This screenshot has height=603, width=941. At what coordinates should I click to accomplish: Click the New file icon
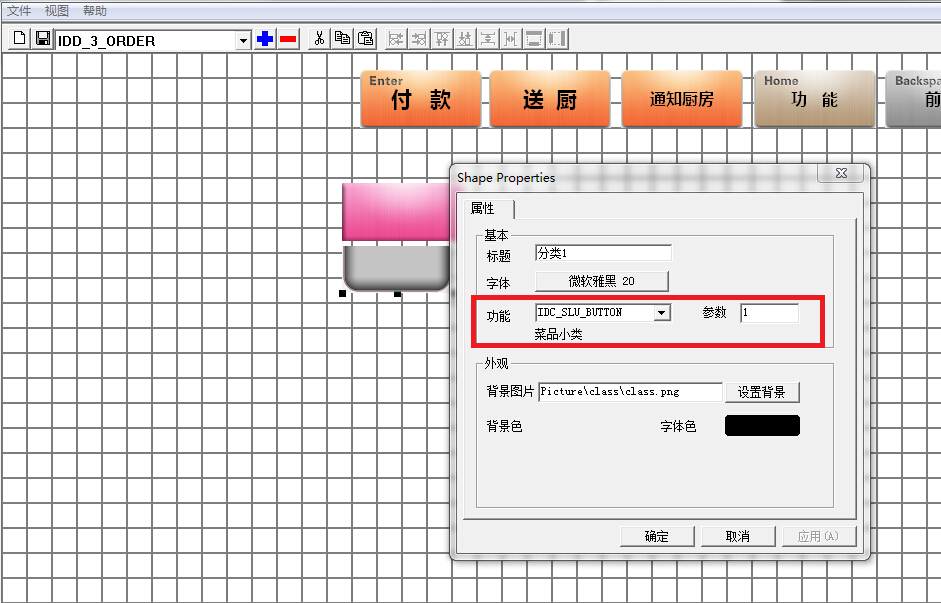click(19, 39)
